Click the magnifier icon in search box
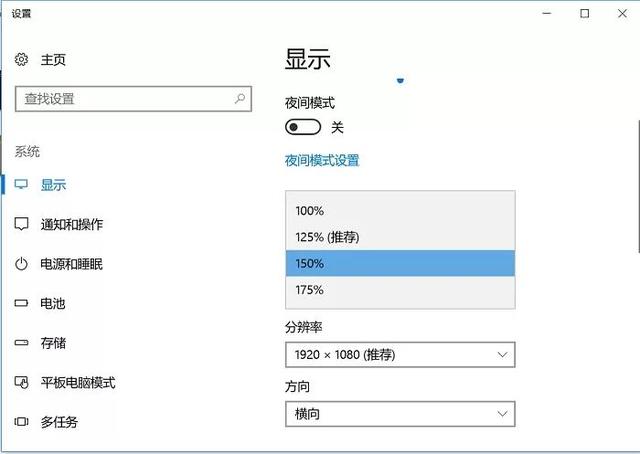This screenshot has width=640, height=454. coord(240,99)
